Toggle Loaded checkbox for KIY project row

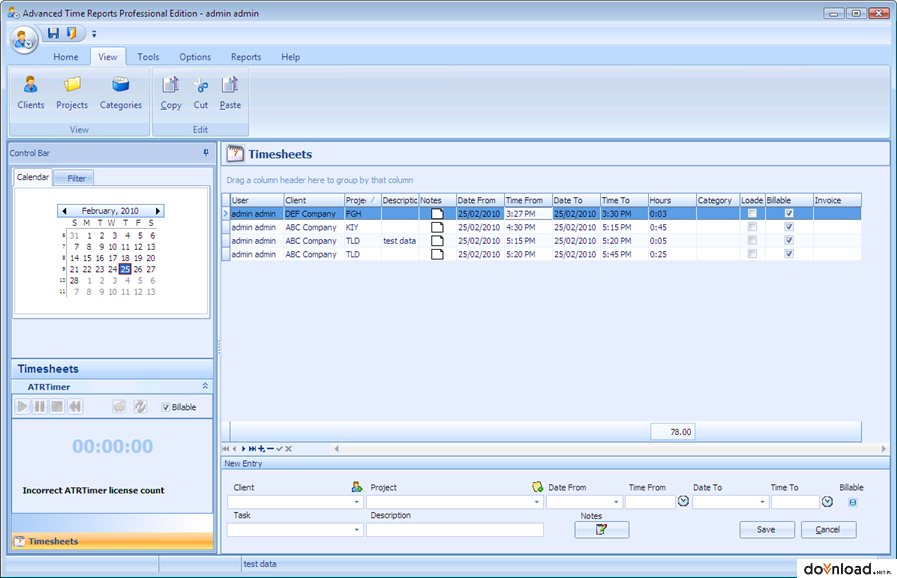[x=752, y=227]
